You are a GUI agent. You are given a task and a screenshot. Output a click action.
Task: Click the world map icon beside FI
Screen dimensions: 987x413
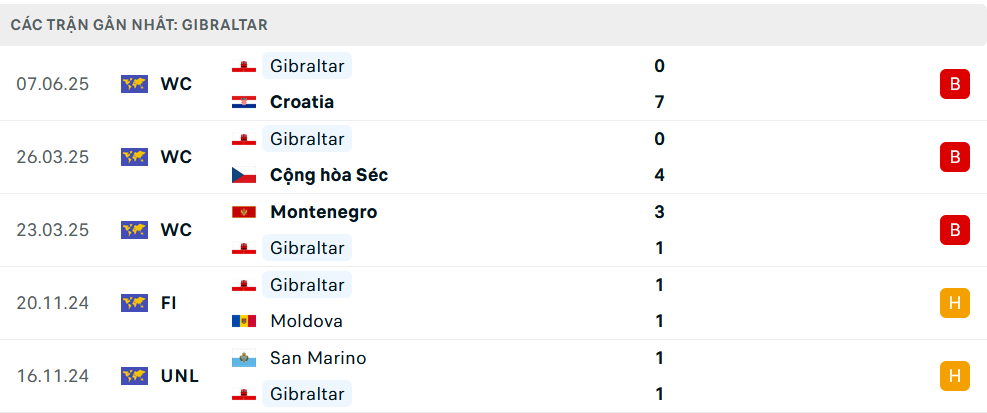pyautogui.click(x=134, y=303)
